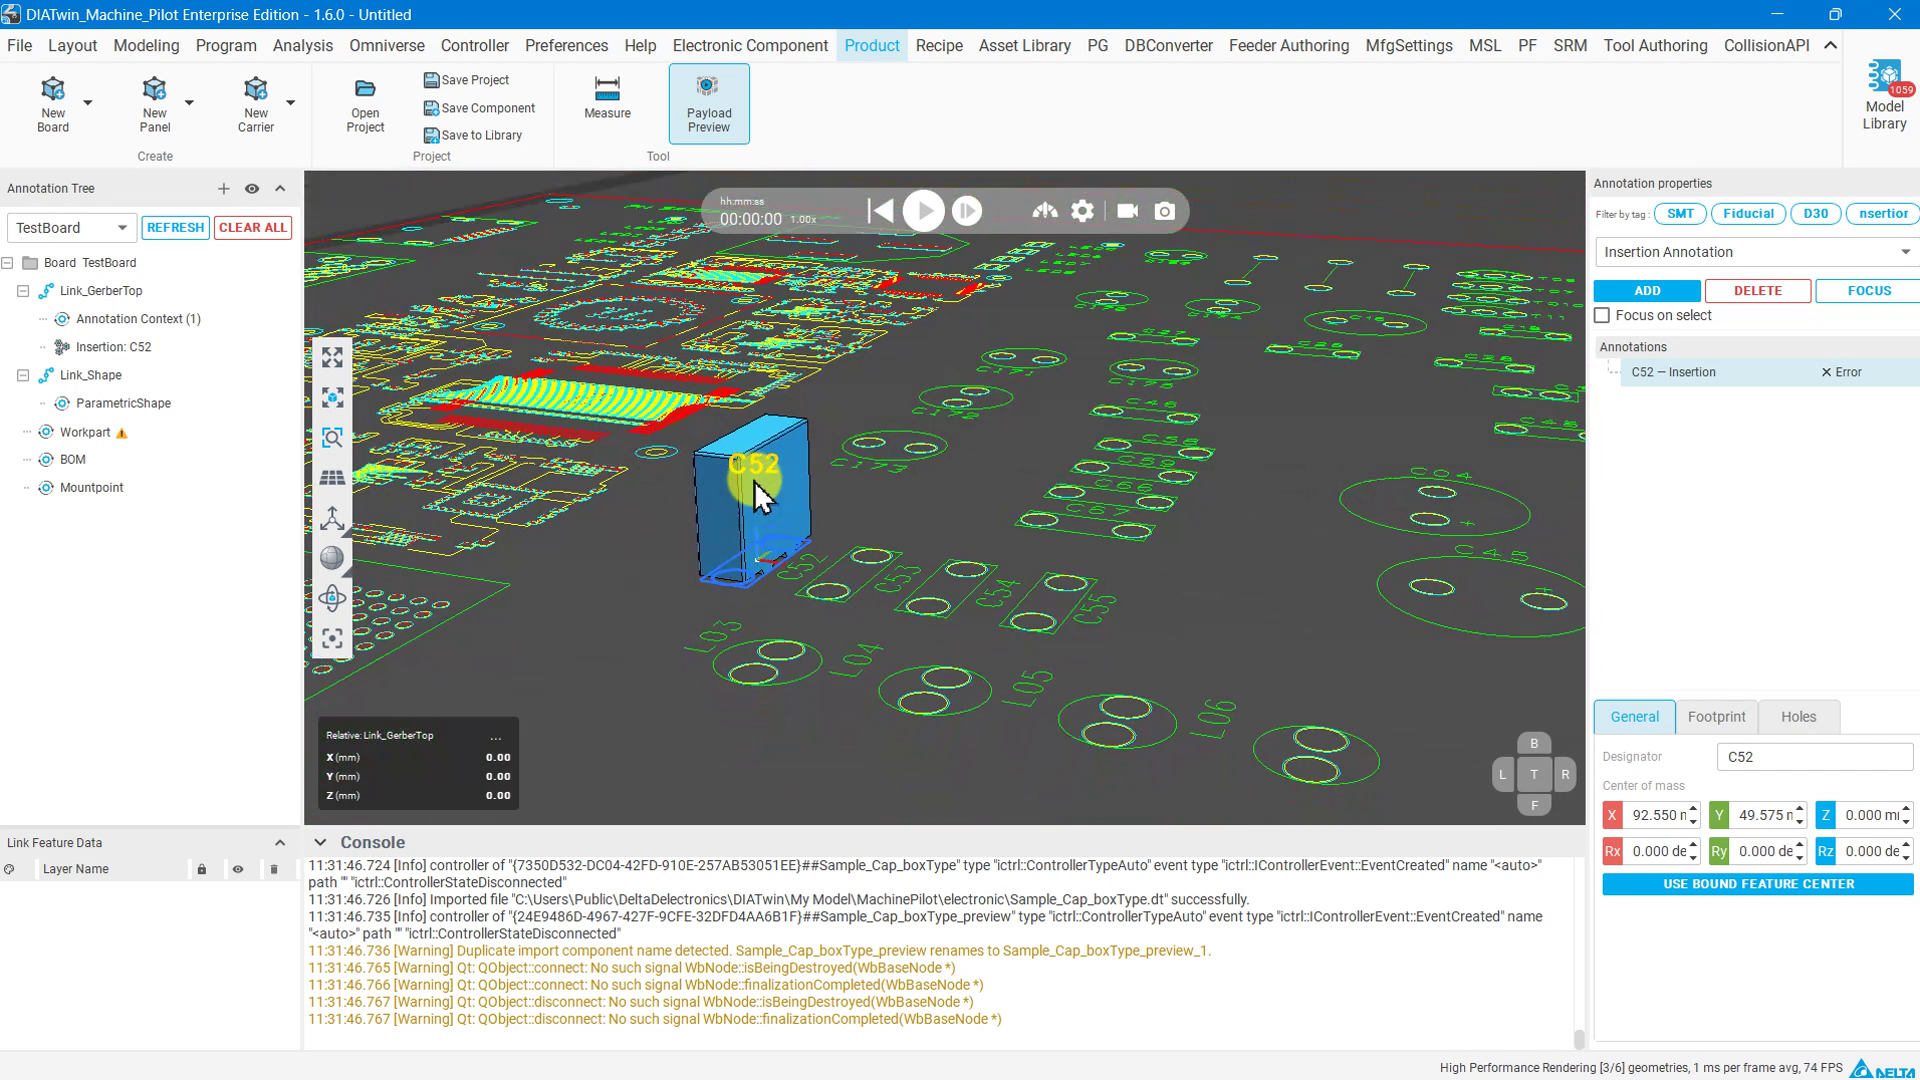Click the focus frame selection icon
Screen dimensions: 1920x1080
pyautogui.click(x=332, y=638)
